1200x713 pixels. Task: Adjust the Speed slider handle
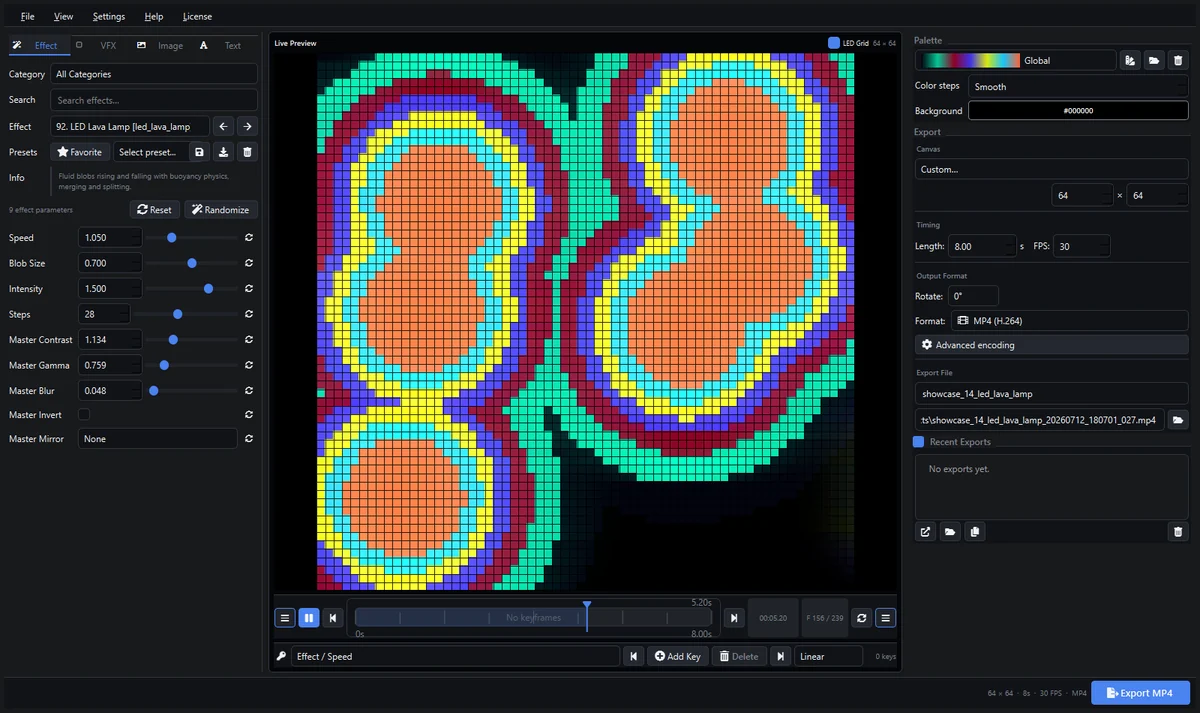coord(172,238)
